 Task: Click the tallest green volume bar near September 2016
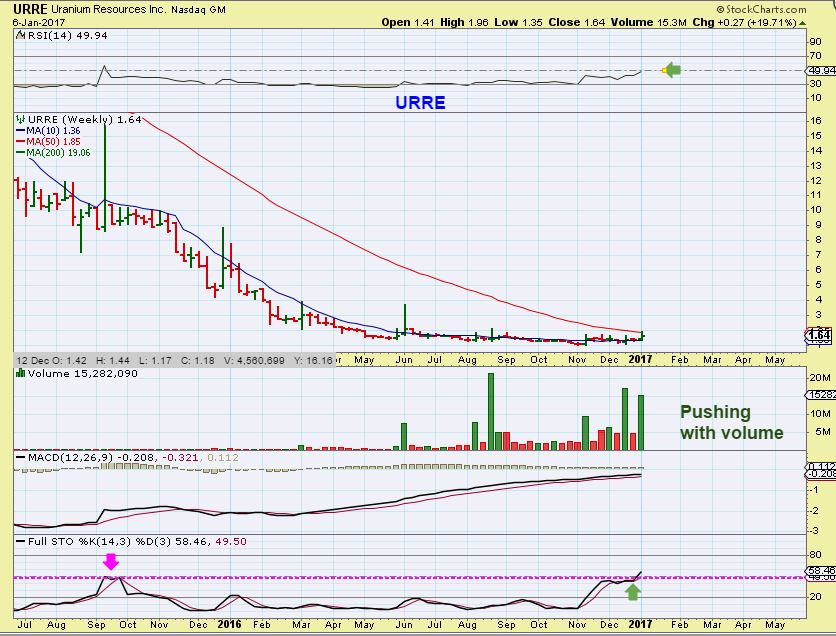click(x=491, y=412)
